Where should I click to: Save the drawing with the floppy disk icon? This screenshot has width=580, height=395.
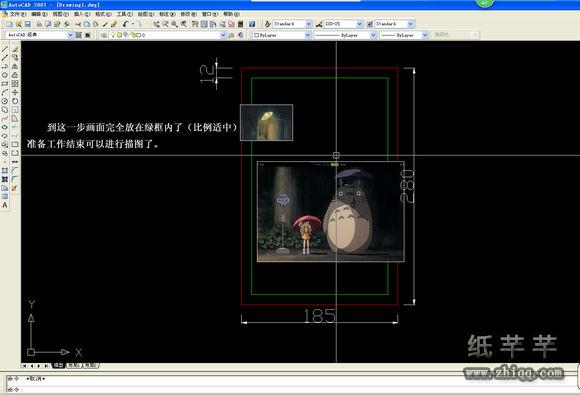(x=27, y=24)
